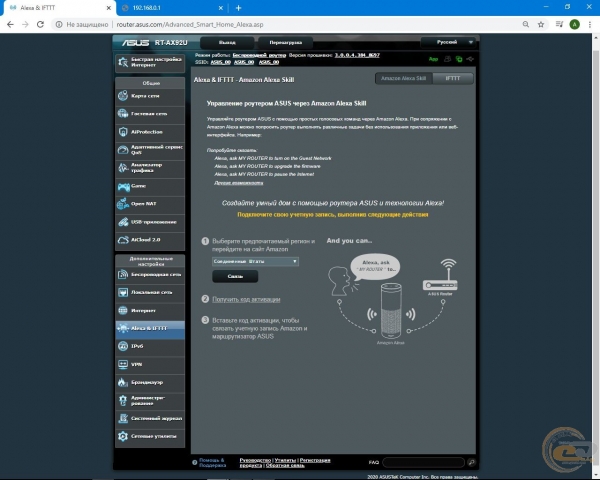Bookmark this page with the star icon
The image size is (600, 480).
click(x=541, y=24)
